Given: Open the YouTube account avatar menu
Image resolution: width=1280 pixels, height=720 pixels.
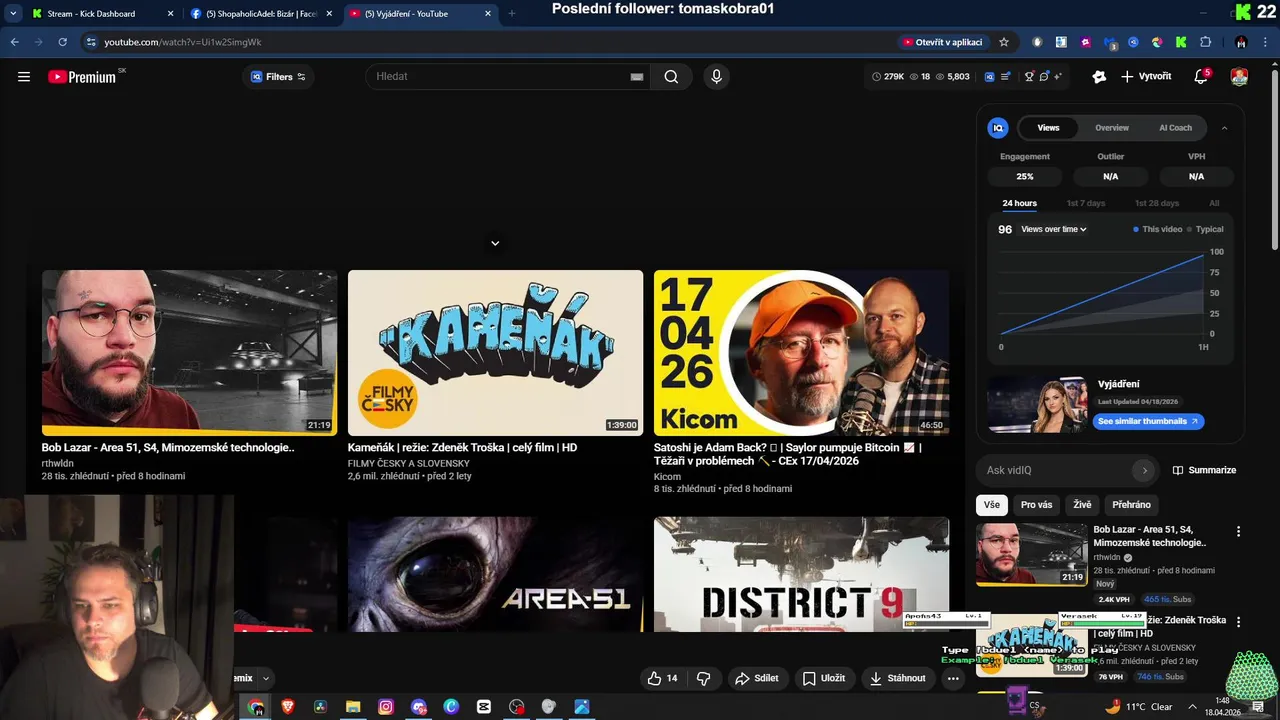Looking at the screenshot, I should (1239, 76).
